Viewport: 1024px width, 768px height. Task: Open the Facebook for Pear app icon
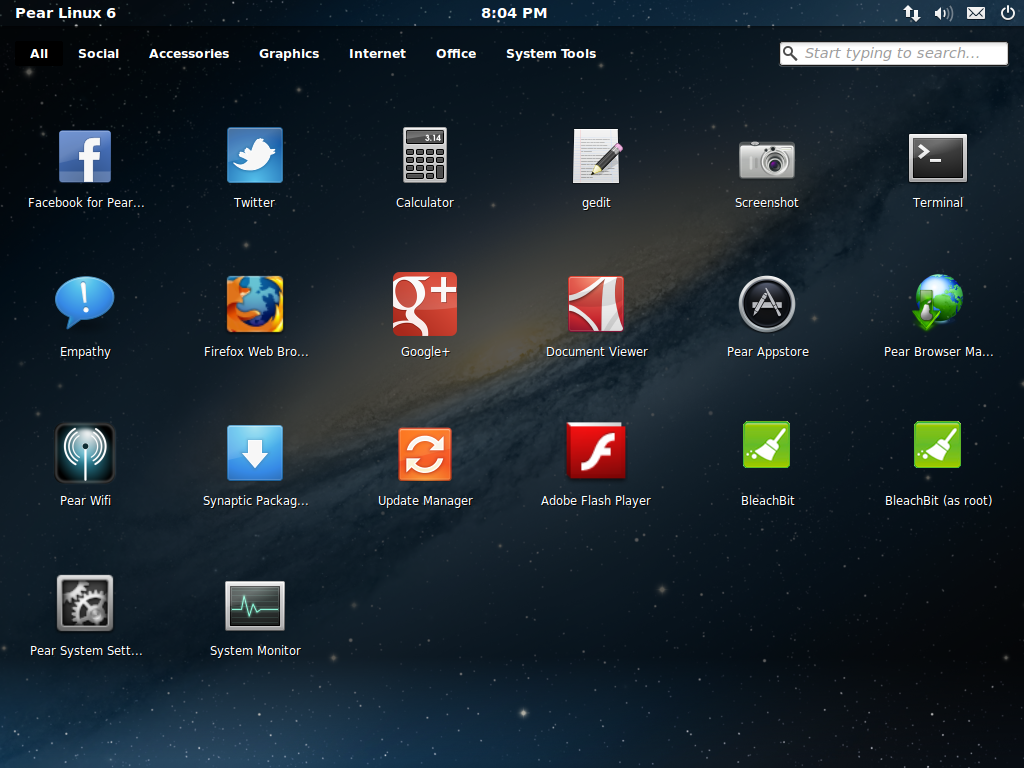click(85, 156)
